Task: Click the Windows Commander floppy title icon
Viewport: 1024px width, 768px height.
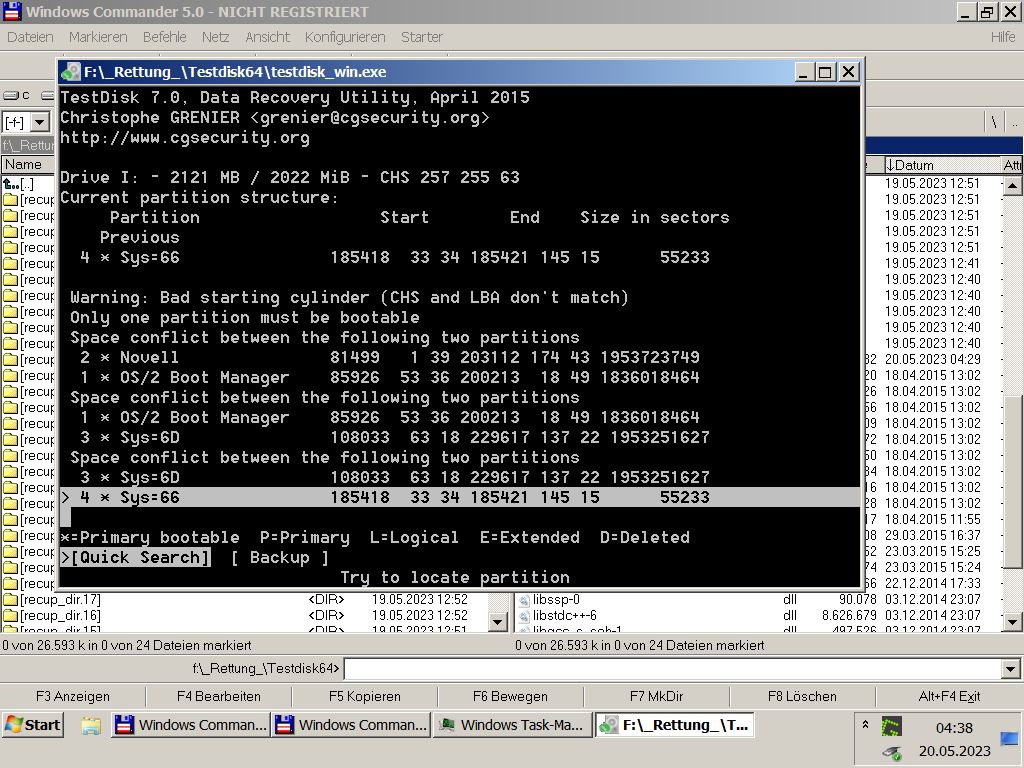Action: [12, 11]
